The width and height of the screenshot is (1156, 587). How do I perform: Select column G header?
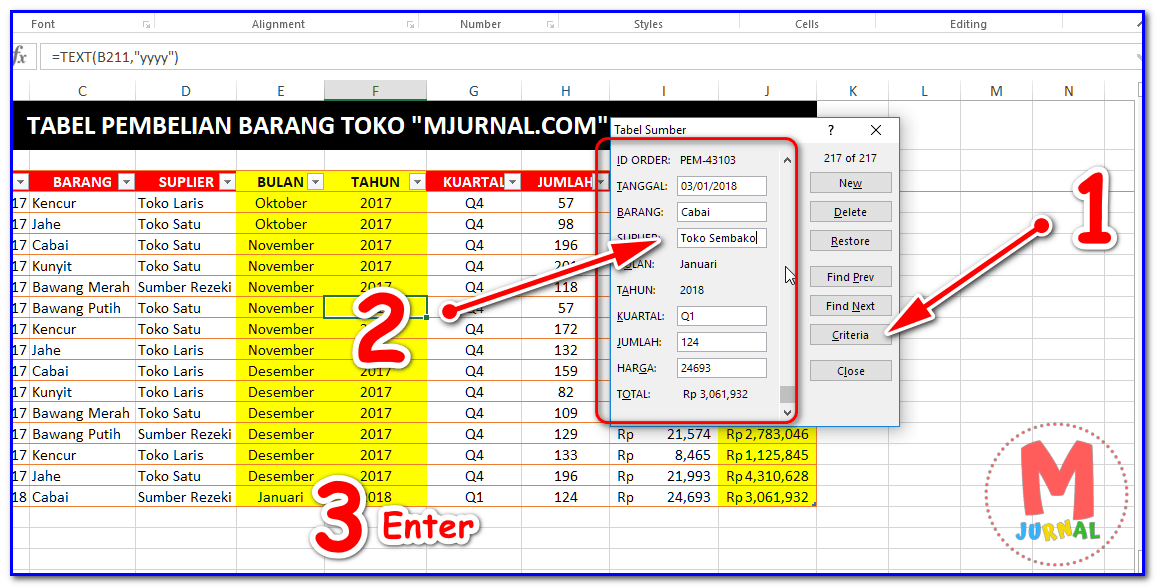pyautogui.click(x=473, y=91)
